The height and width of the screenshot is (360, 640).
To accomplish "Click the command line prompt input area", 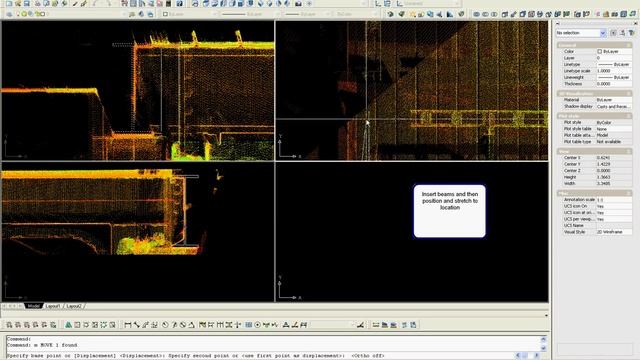I will 261,356.
